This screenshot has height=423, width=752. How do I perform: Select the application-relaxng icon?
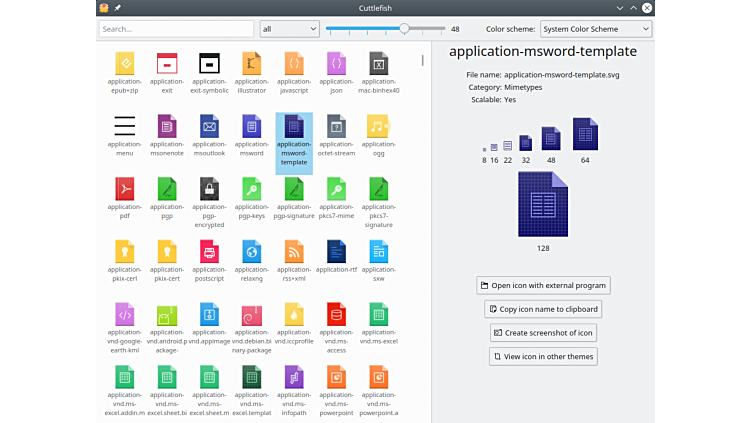(x=251, y=251)
